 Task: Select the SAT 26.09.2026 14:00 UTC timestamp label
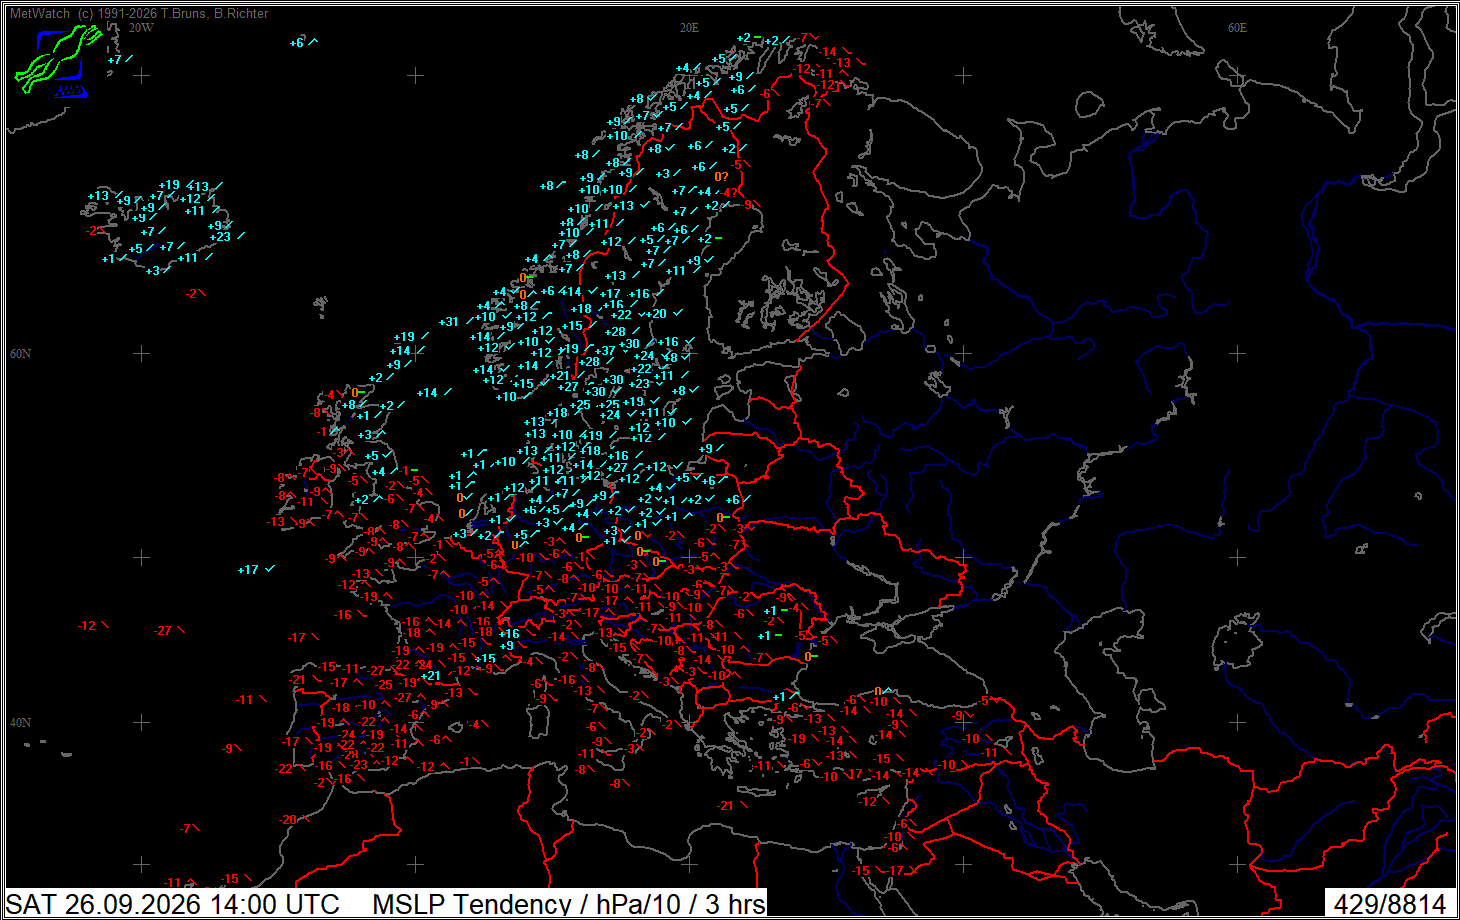[x=173, y=904]
